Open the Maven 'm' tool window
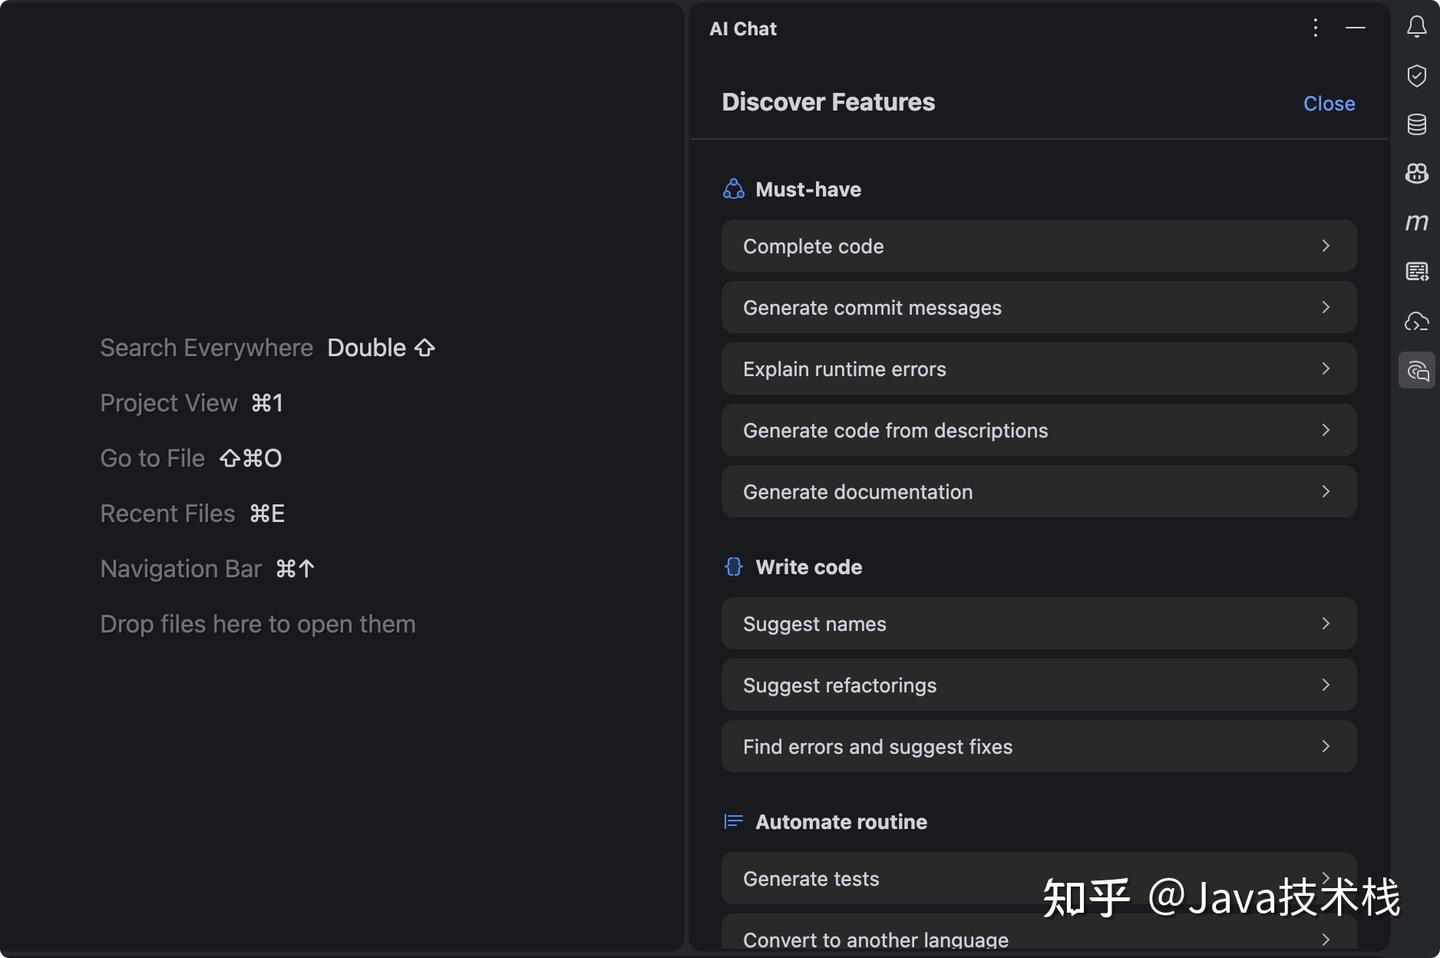Viewport: 1440px width, 958px height. pyautogui.click(x=1416, y=222)
